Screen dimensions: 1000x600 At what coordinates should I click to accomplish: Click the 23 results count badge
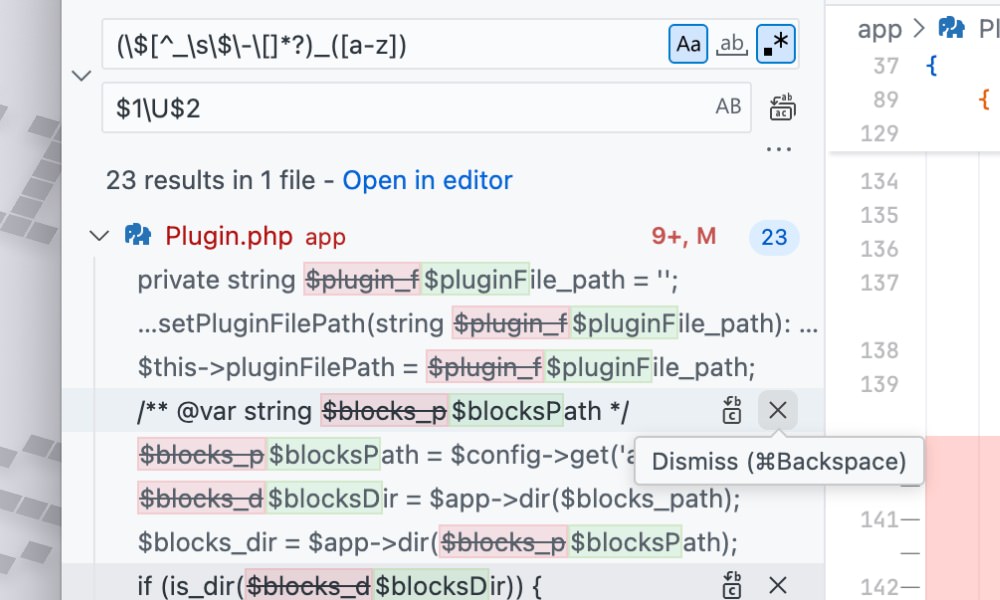pyautogui.click(x=774, y=237)
